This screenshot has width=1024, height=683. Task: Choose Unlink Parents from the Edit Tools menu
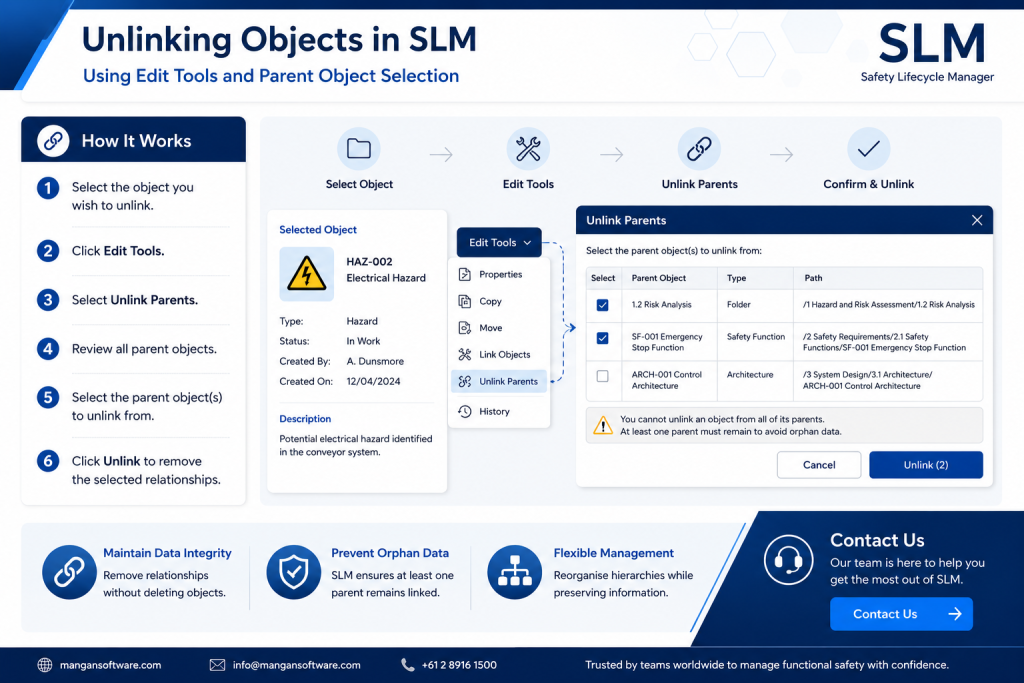pos(499,381)
